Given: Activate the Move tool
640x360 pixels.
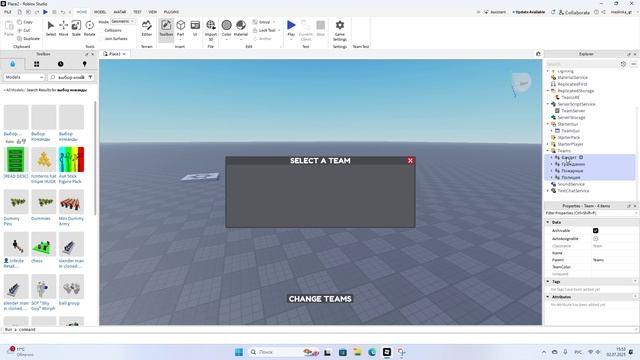Looking at the screenshot, I should [64, 29].
